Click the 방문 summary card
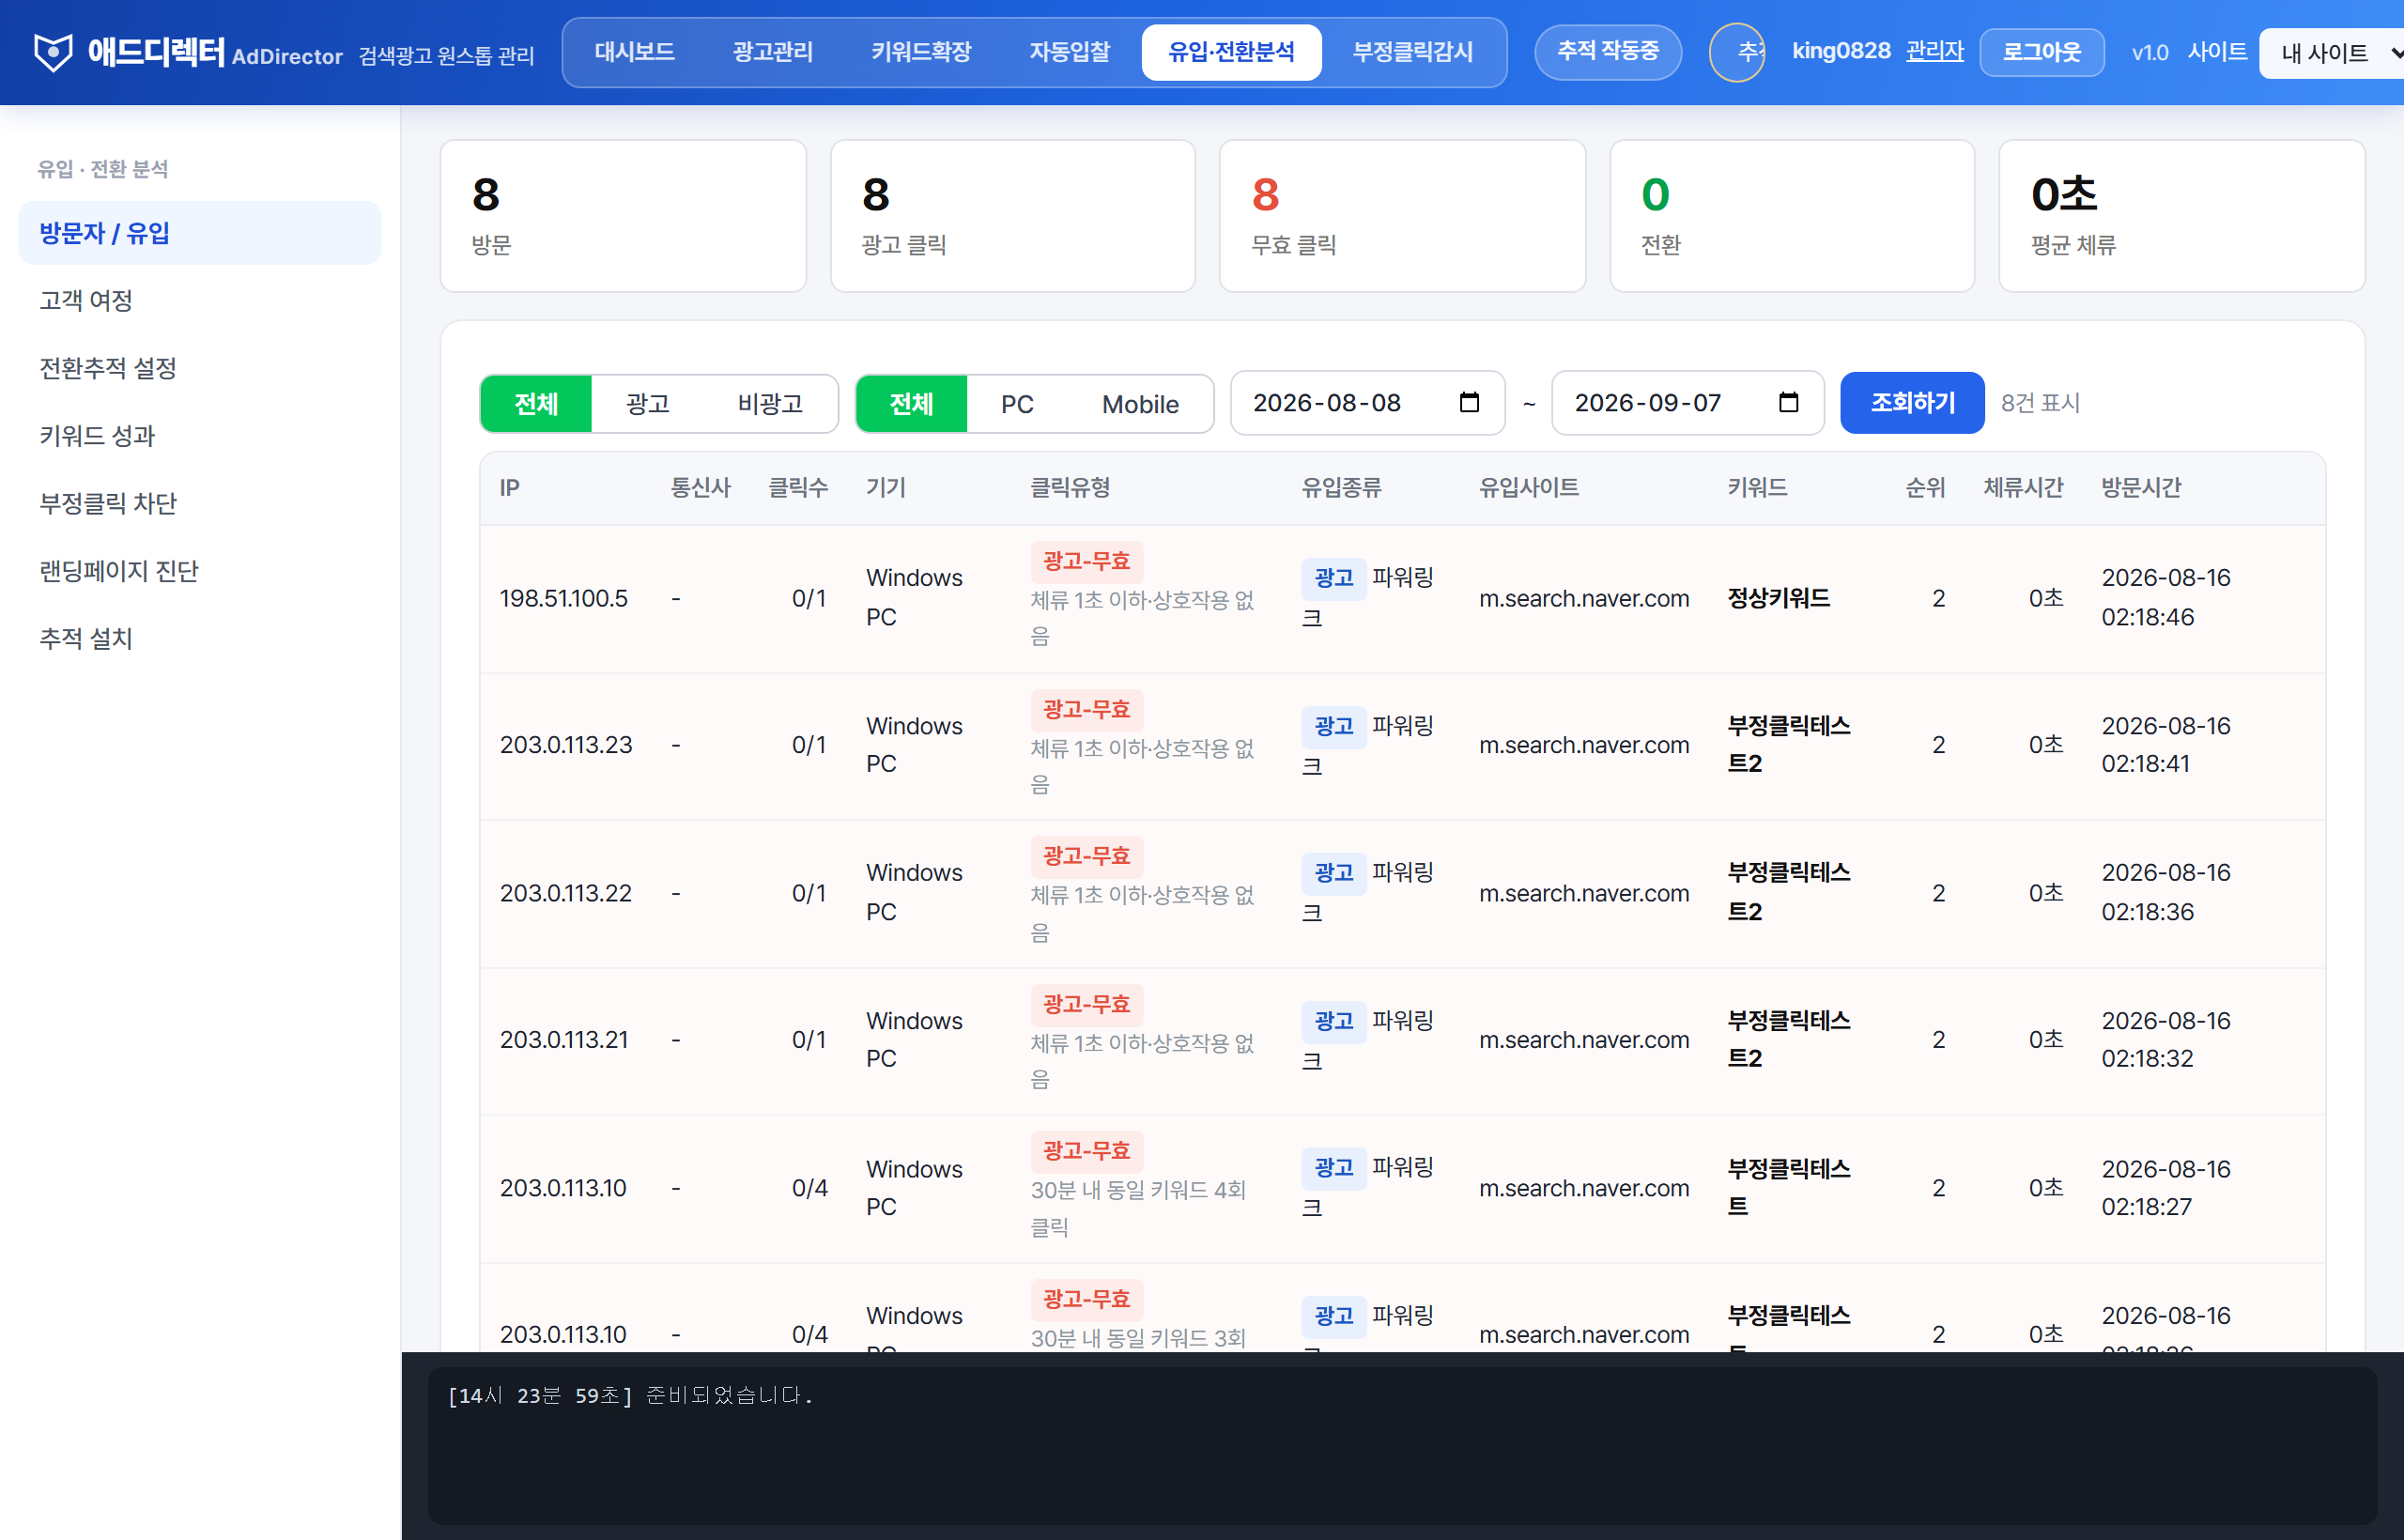2404x1540 pixels. (623, 216)
